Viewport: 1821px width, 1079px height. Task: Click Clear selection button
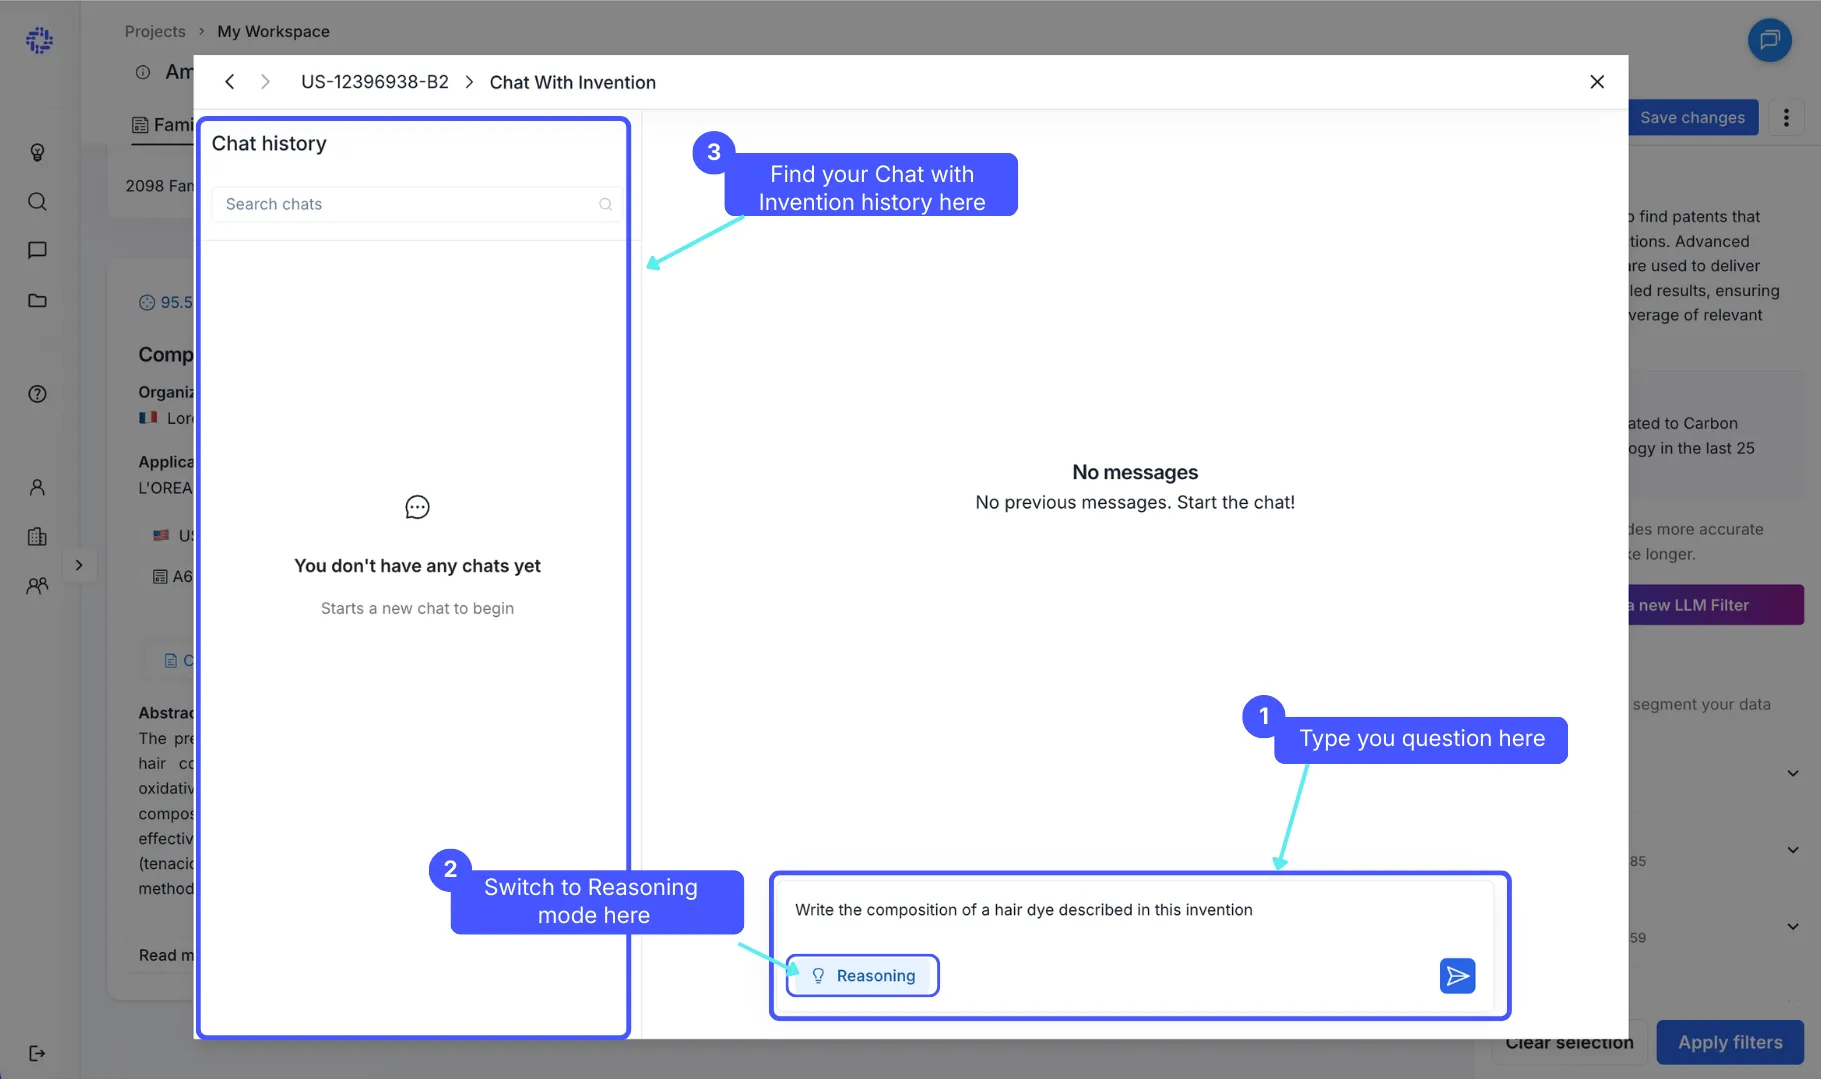pyautogui.click(x=1569, y=1042)
